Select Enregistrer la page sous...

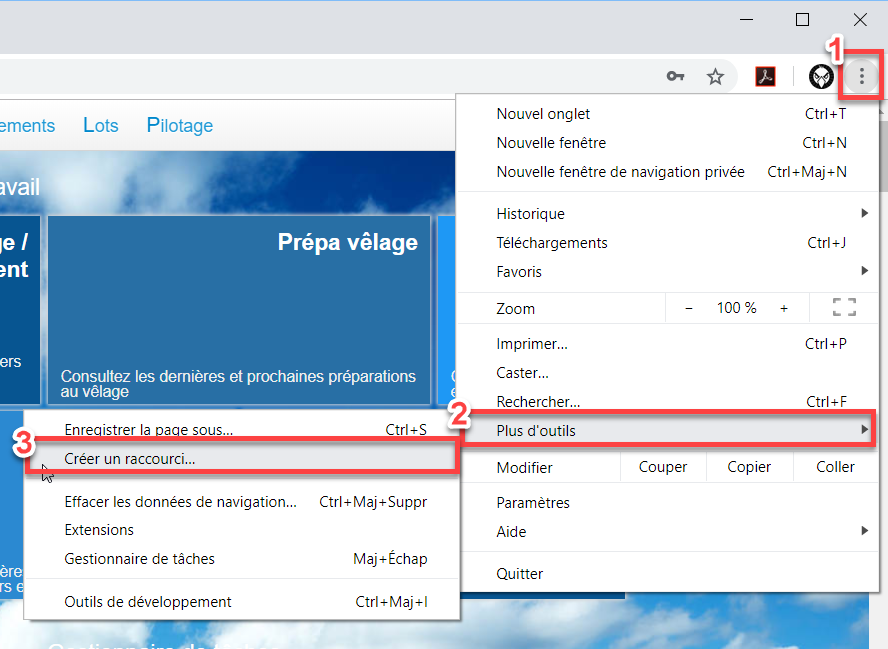point(242,429)
